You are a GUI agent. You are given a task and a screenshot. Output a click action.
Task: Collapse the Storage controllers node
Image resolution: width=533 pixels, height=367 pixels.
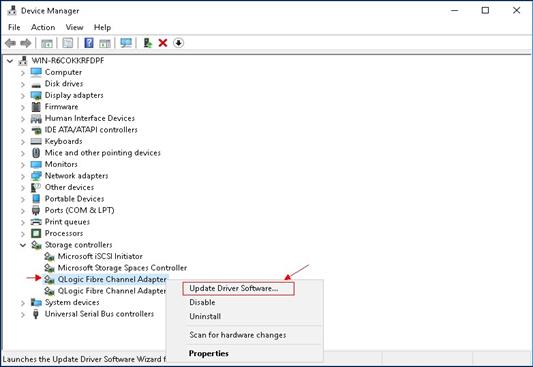click(22, 245)
